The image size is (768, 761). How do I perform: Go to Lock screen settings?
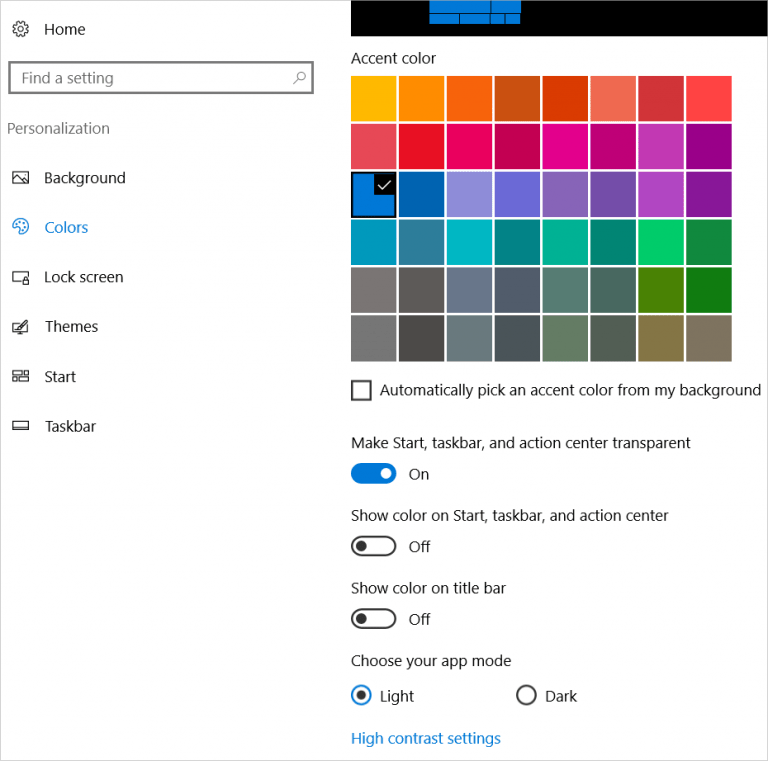click(83, 277)
